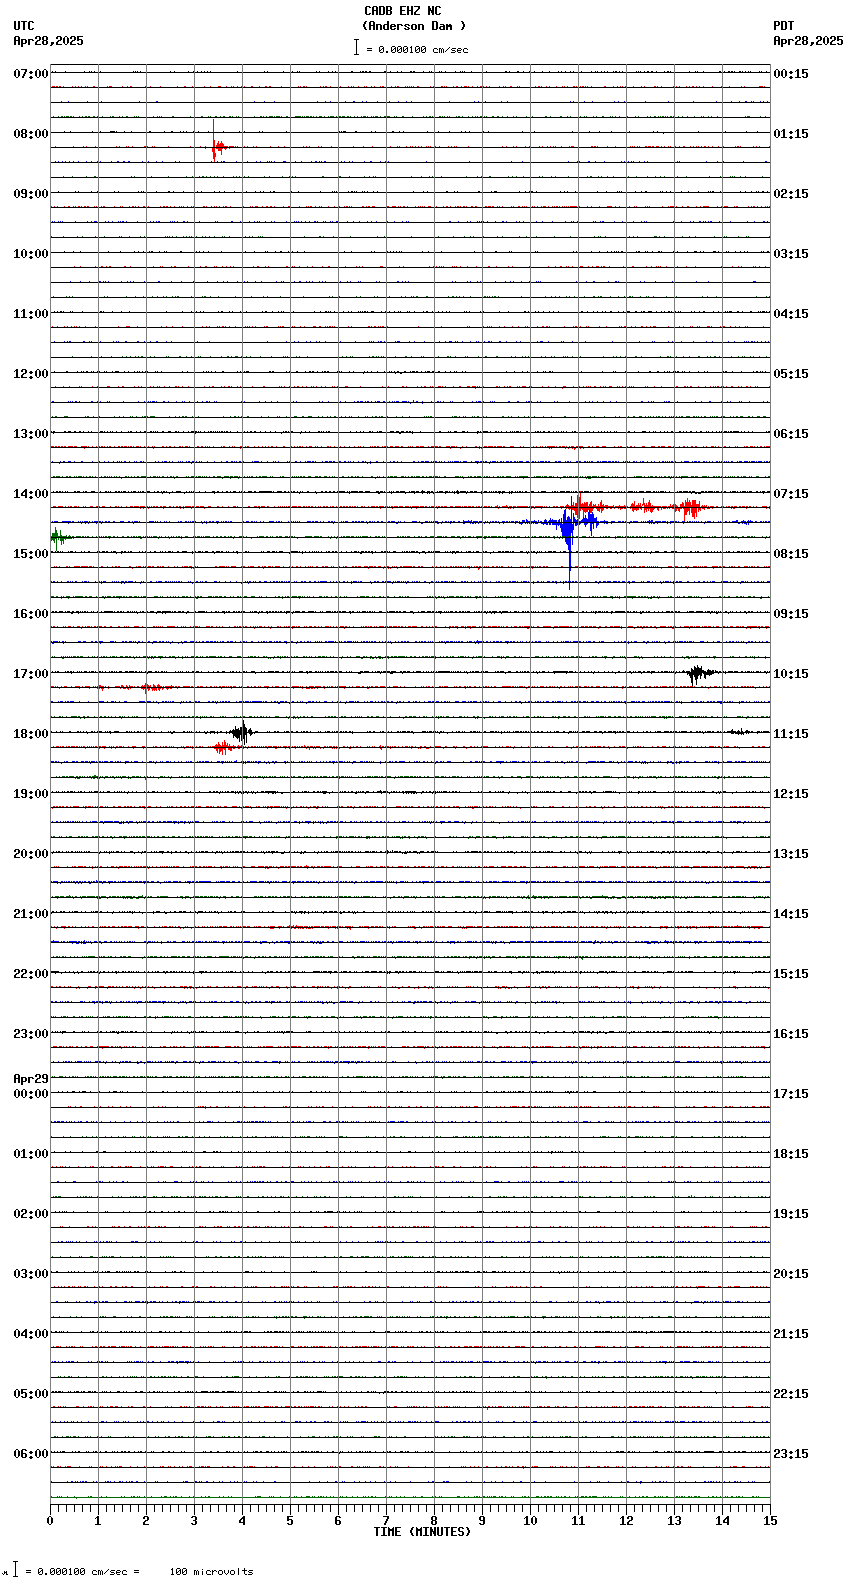Click the 18:00 UTC row label
Screen dimensions: 850x1584
point(31,734)
